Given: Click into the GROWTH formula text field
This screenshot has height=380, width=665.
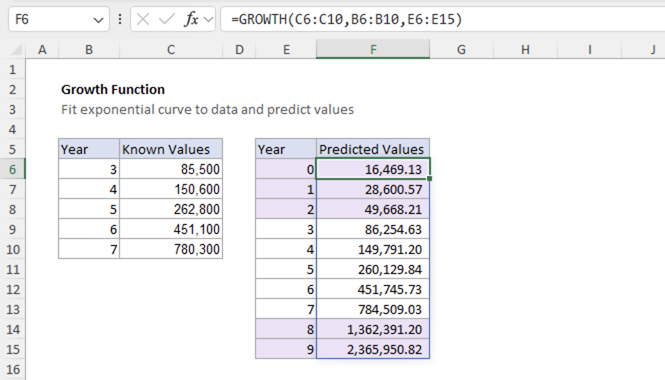Looking at the screenshot, I should coord(443,19).
